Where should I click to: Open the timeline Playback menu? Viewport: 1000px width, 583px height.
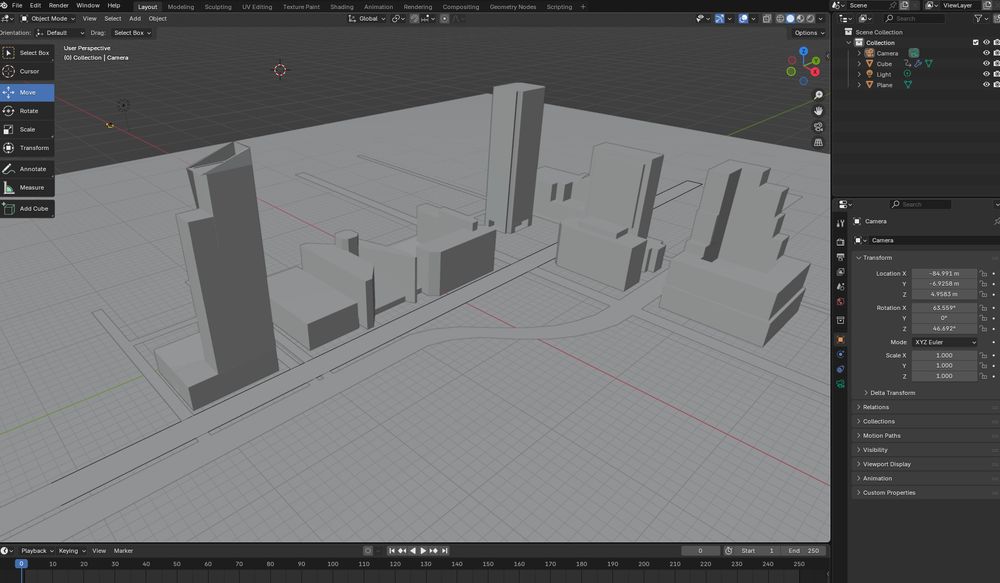point(36,550)
